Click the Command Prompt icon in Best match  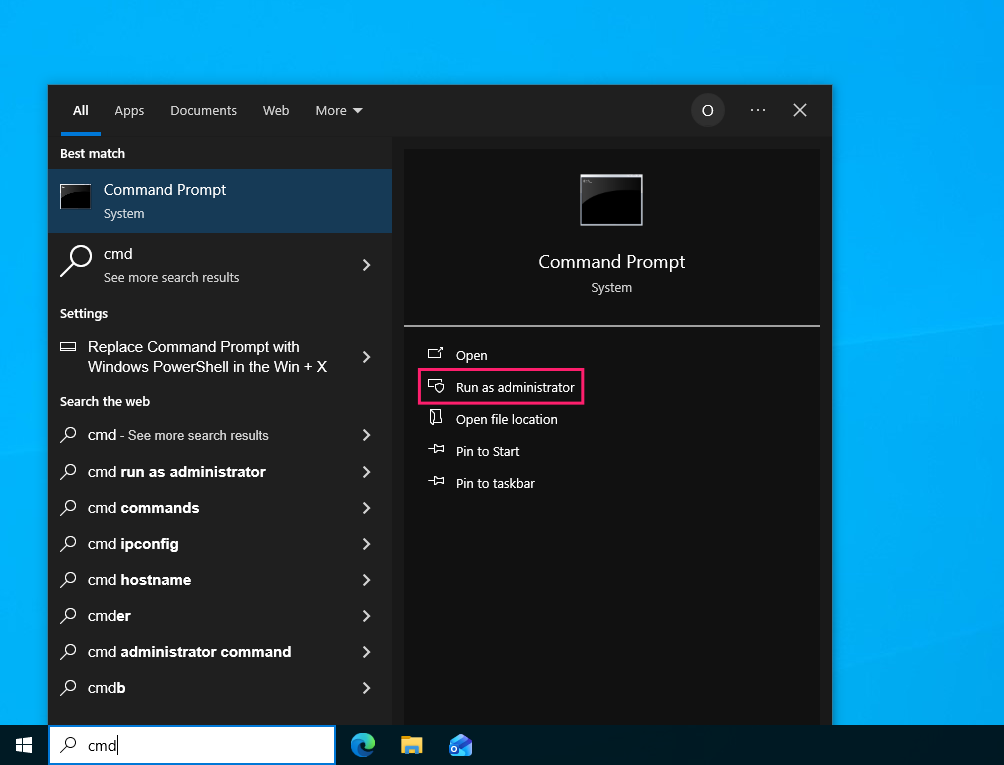point(76,197)
